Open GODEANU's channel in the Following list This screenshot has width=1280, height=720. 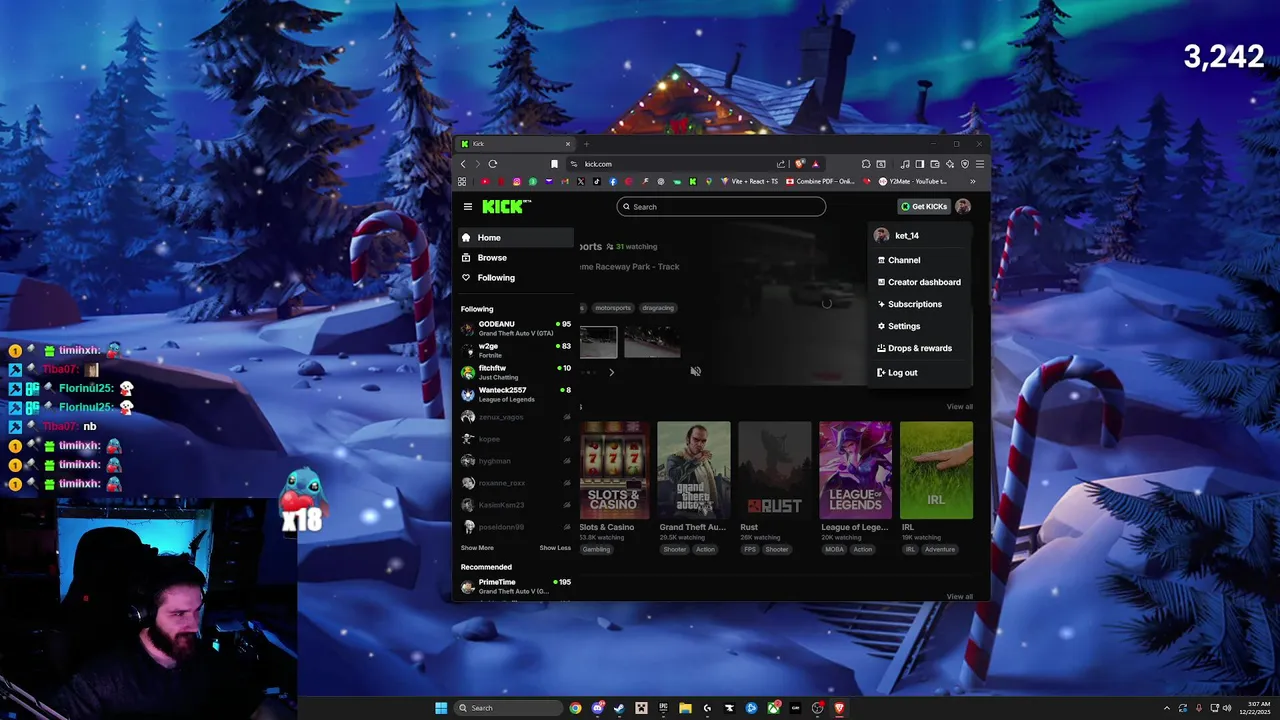pos(515,328)
